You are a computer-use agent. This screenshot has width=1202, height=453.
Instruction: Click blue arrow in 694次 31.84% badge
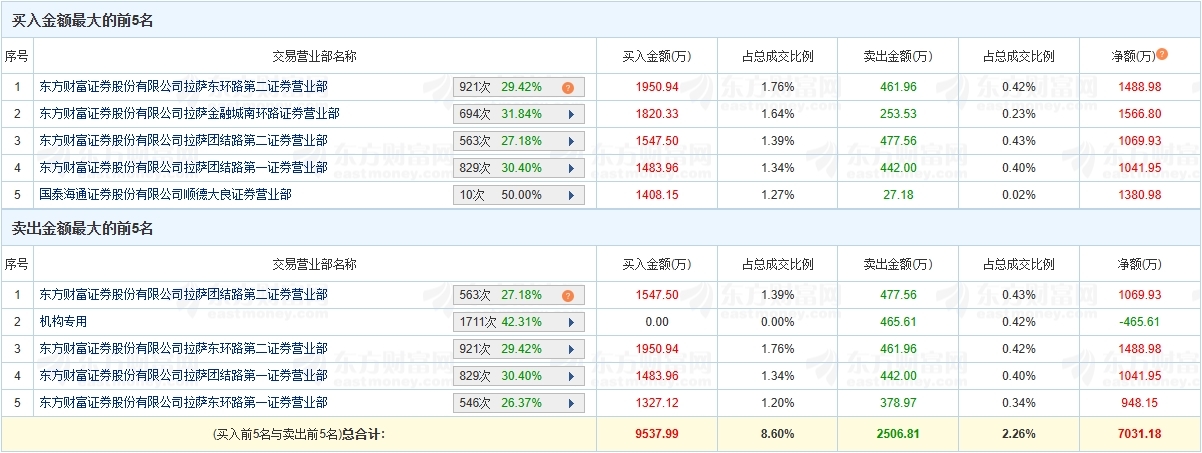point(570,114)
